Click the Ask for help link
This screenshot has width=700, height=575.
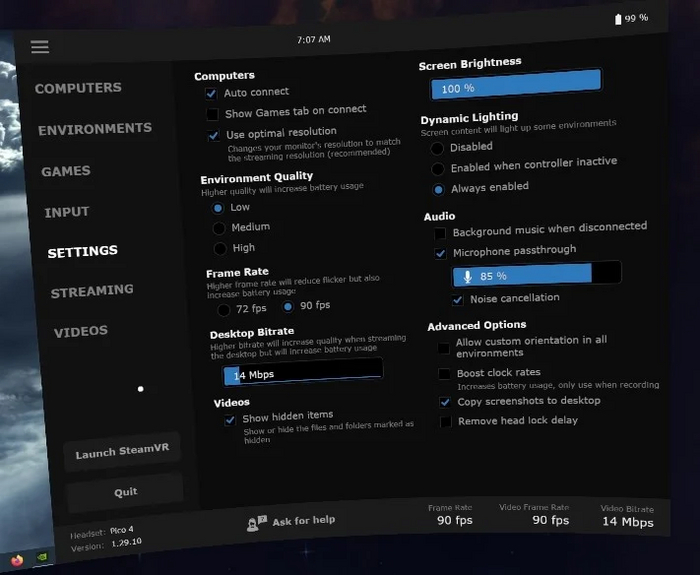[304, 521]
